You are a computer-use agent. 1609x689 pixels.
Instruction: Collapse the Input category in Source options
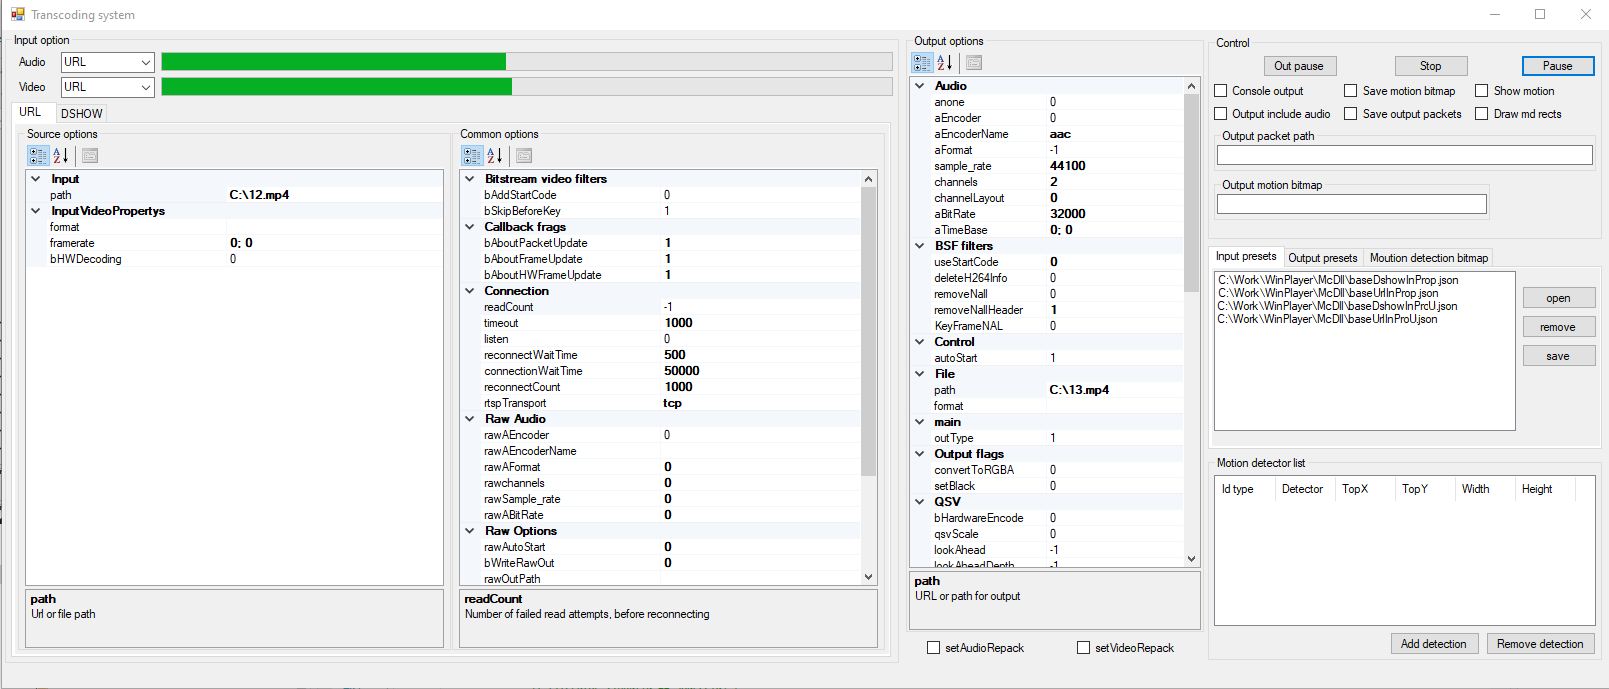[x=36, y=179]
